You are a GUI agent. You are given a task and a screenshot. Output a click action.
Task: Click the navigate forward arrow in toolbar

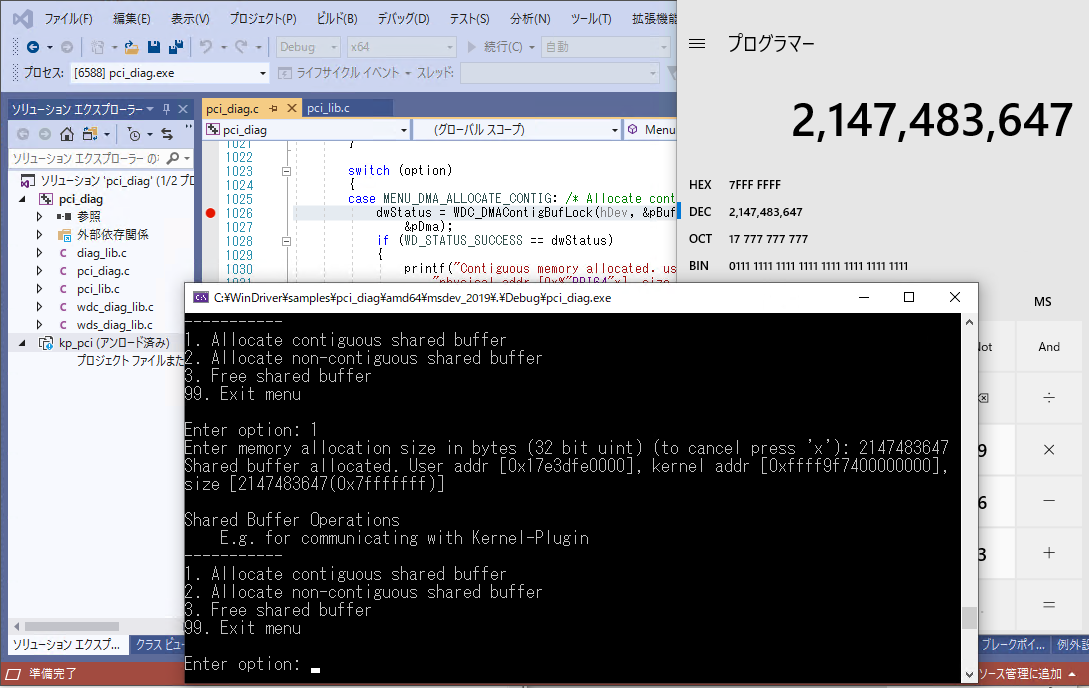point(67,47)
